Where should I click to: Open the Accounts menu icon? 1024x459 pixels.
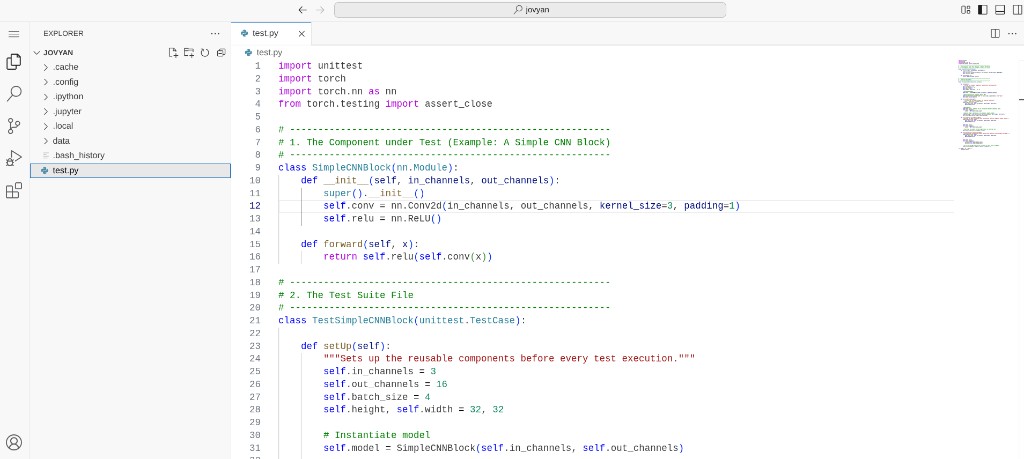(x=14, y=442)
